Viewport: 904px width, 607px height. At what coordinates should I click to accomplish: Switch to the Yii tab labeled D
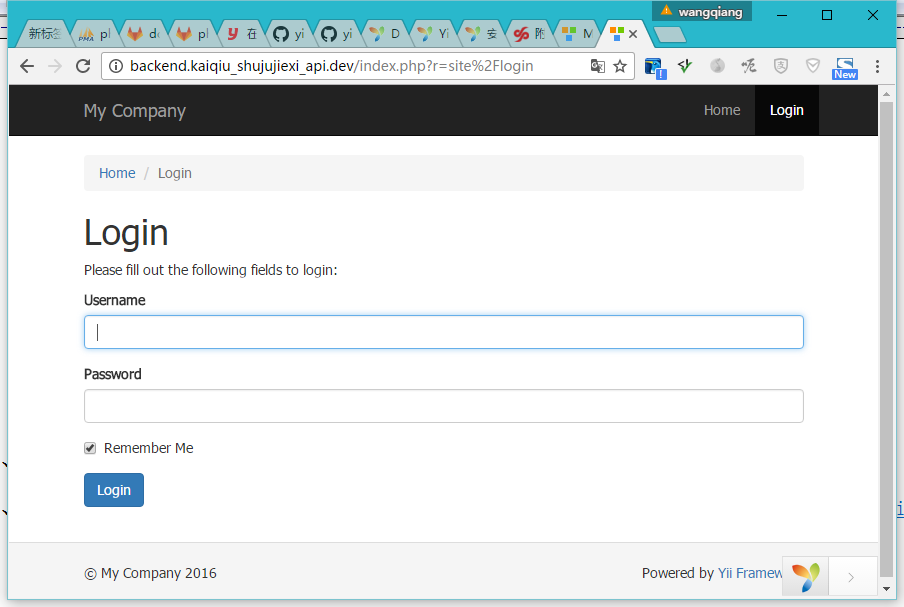(x=386, y=34)
